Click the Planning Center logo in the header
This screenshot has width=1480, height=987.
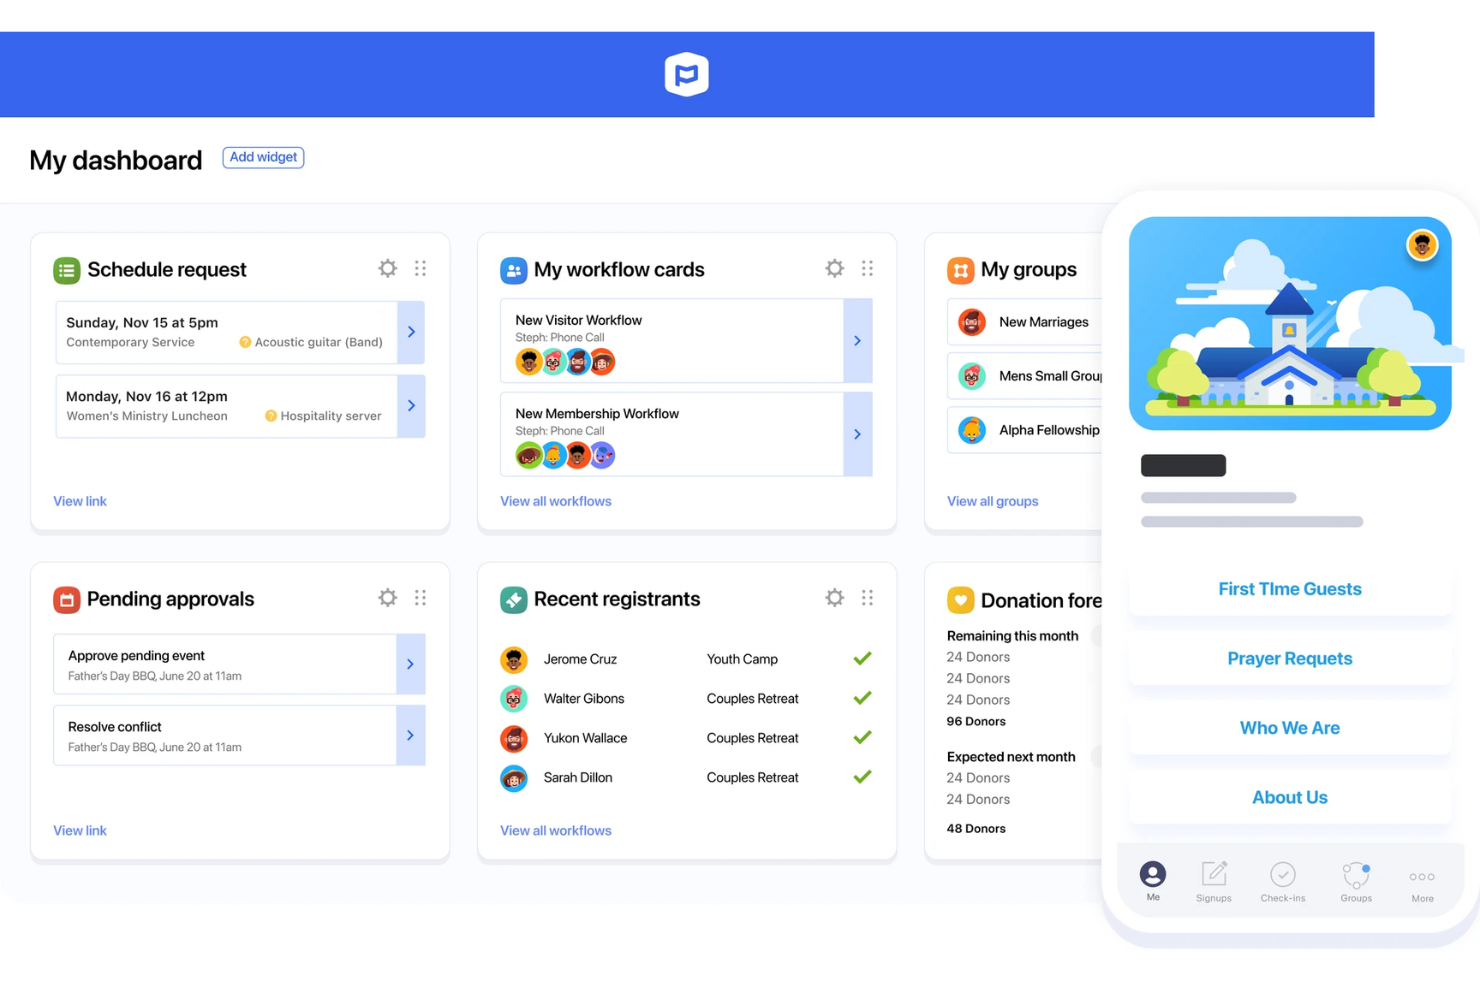tap(686, 74)
